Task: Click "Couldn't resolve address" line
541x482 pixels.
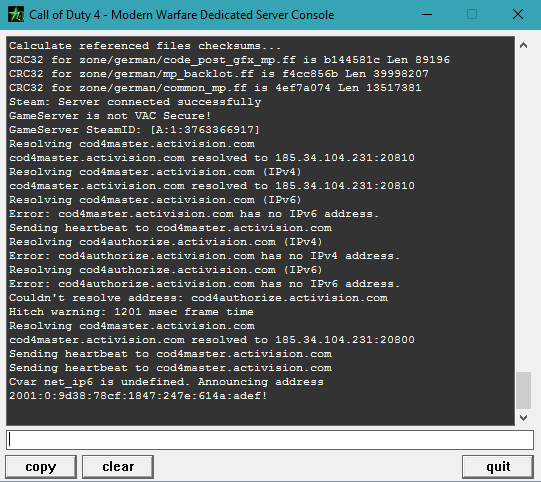Action: [x=198, y=298]
